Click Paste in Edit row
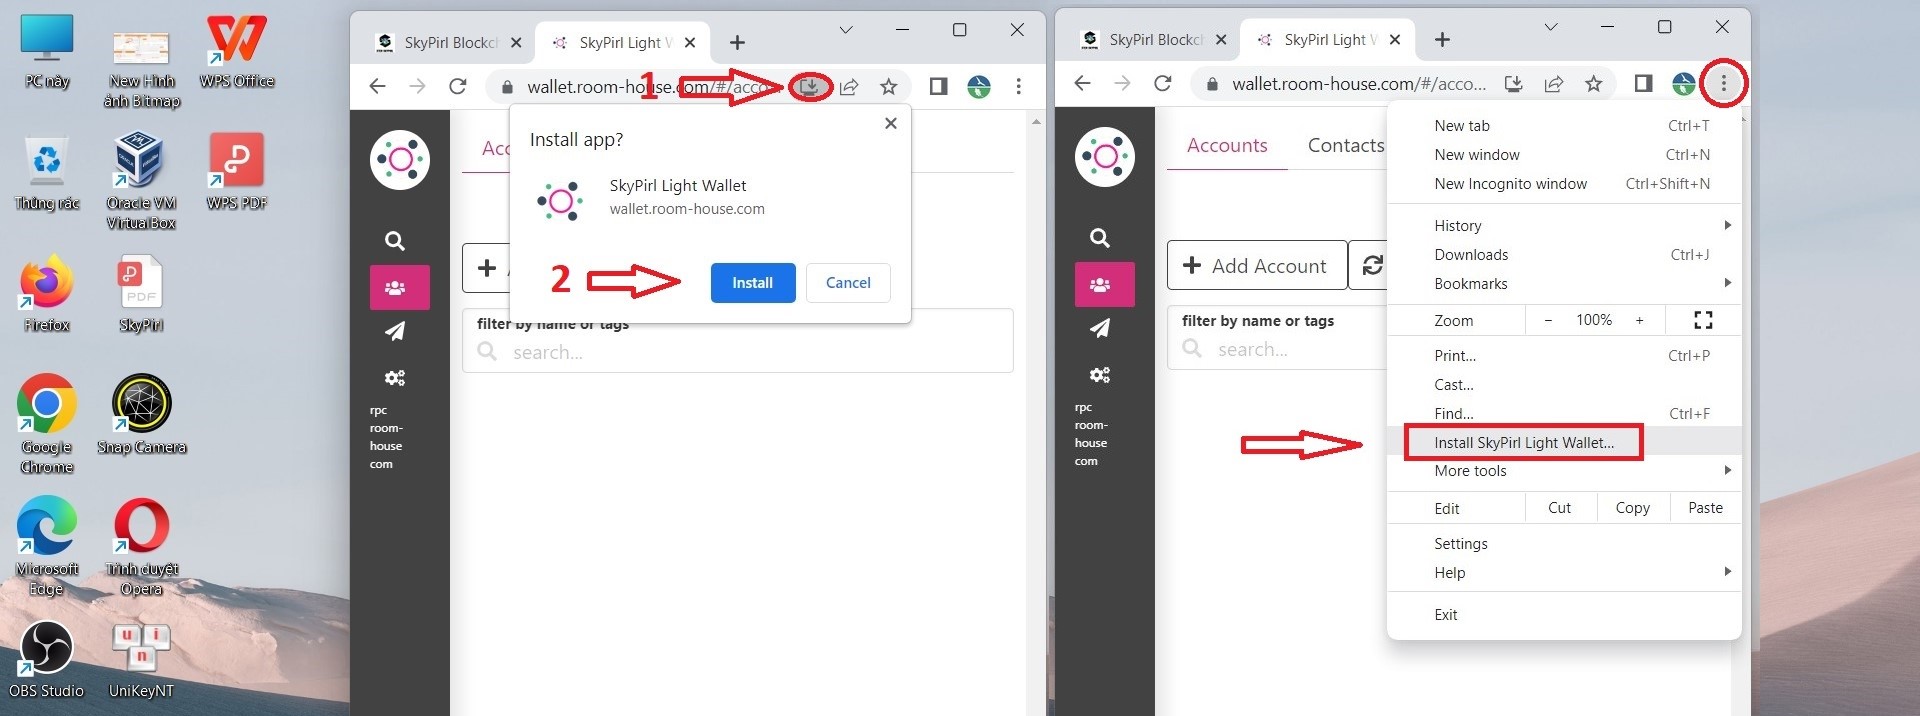Image resolution: width=1920 pixels, height=716 pixels. [1705, 508]
